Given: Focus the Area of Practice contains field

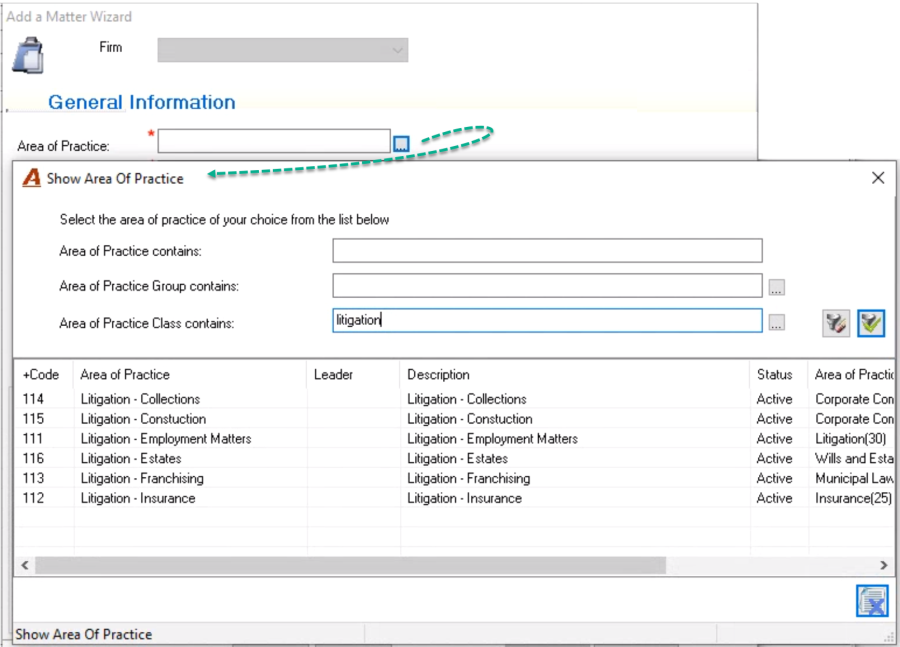Looking at the screenshot, I should 547,251.
